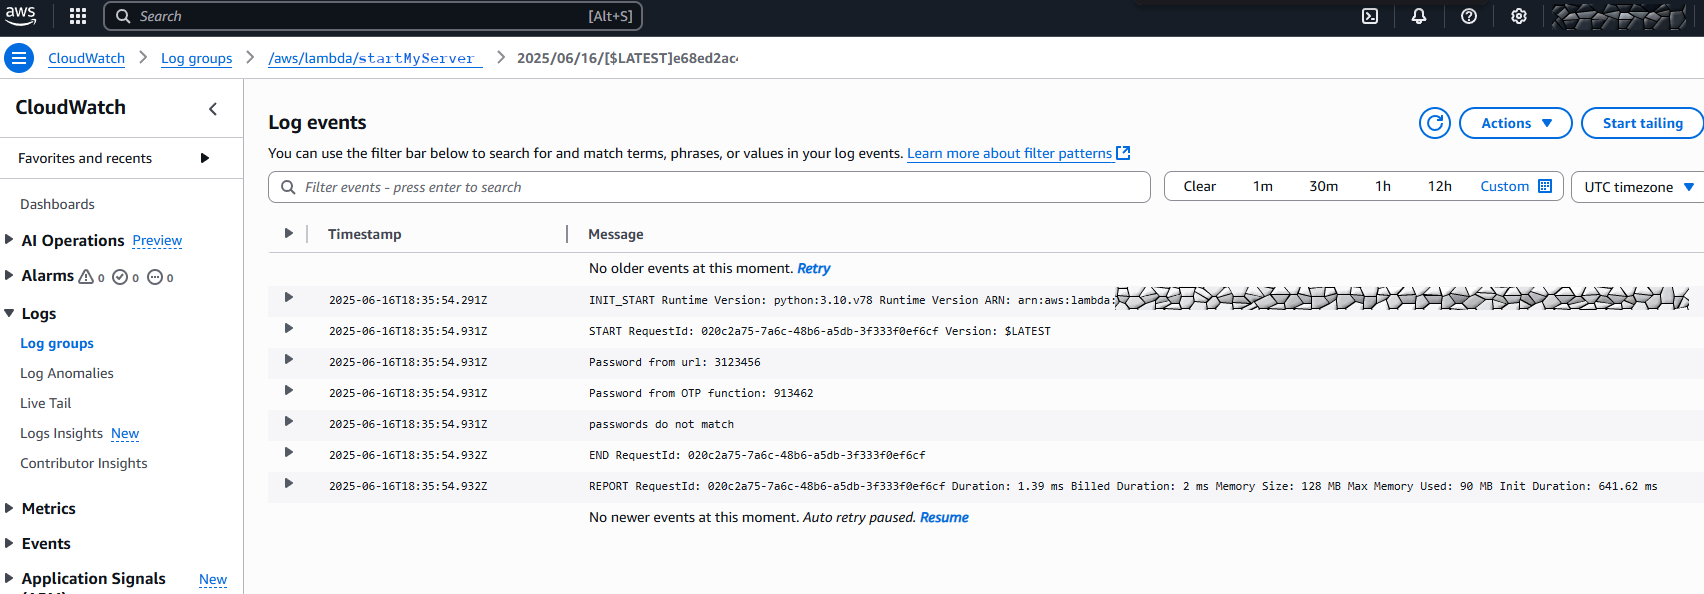Expand the passwords do not match row

click(x=288, y=421)
